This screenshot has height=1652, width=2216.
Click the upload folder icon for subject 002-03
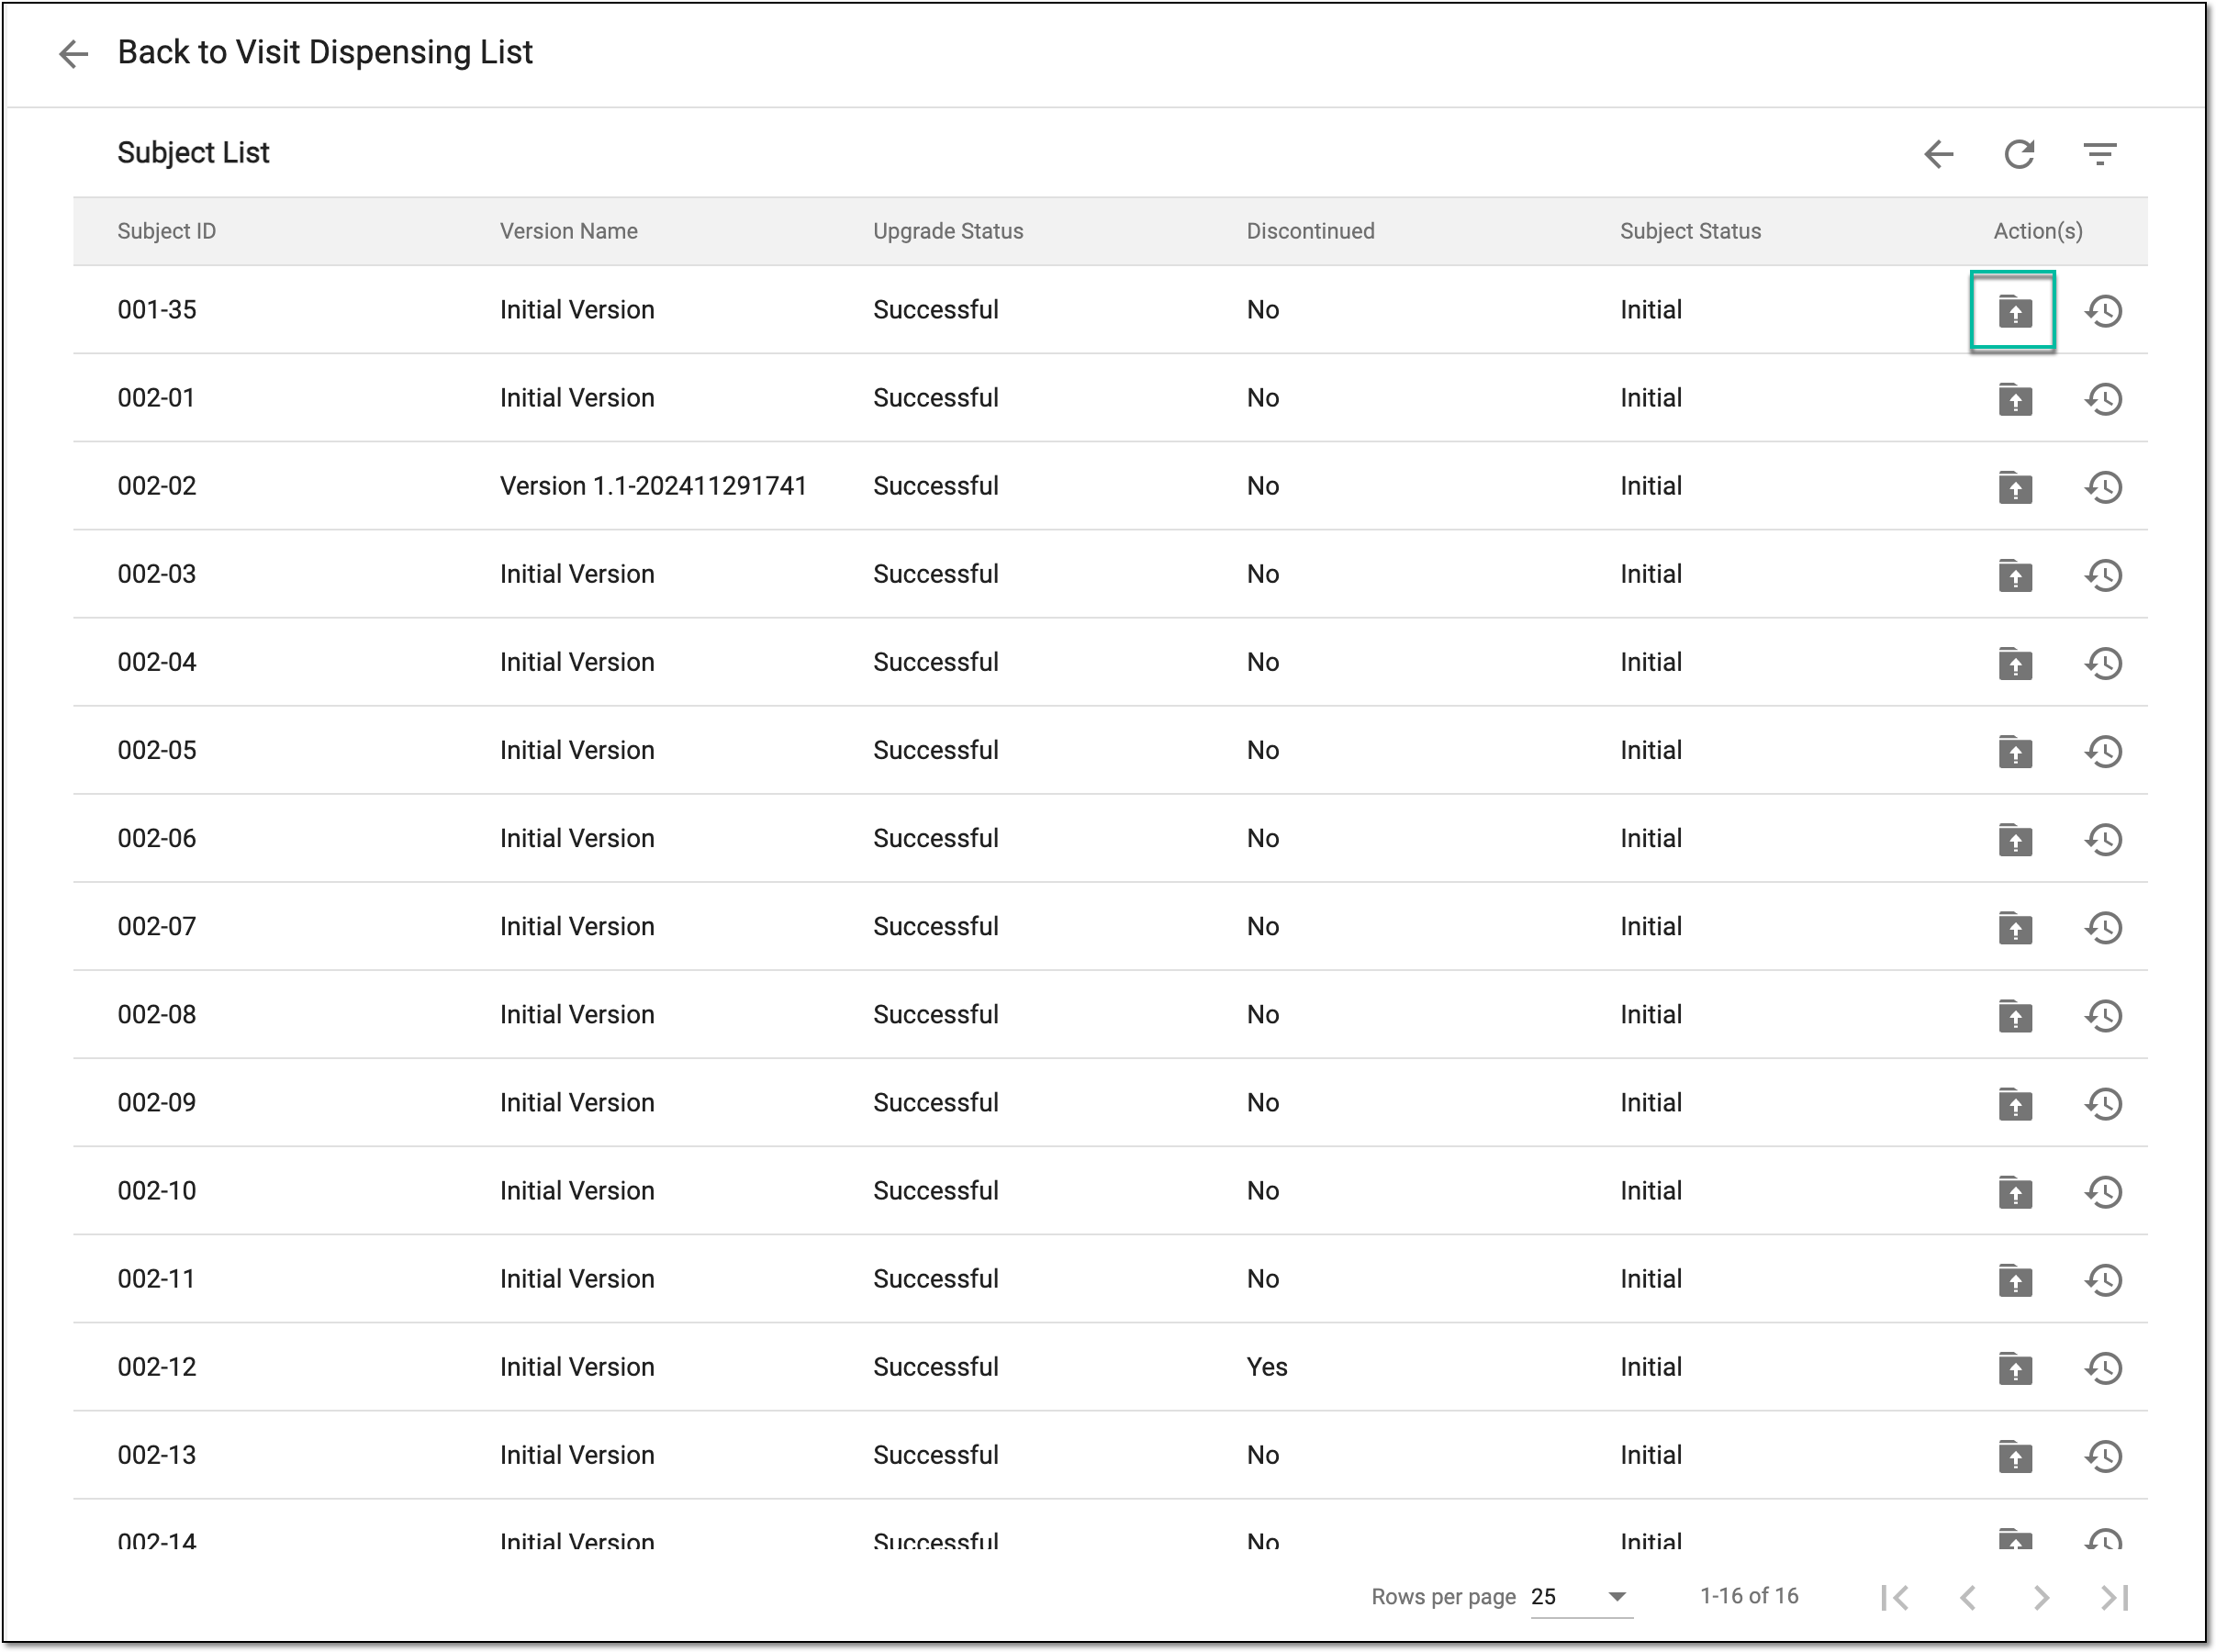click(2014, 575)
